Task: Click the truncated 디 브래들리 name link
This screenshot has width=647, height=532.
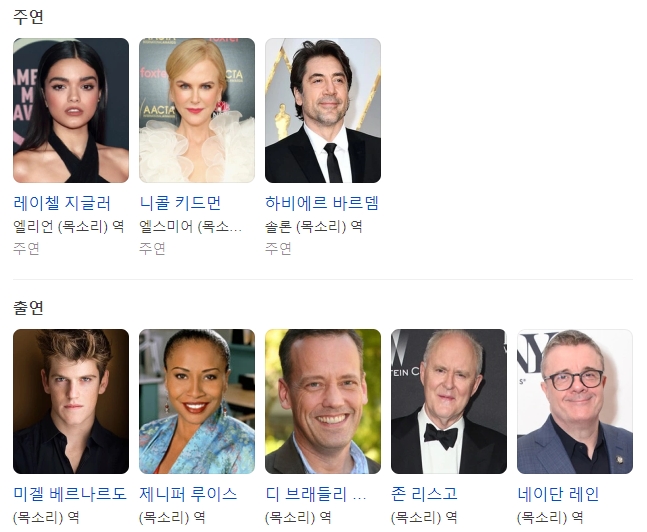Action: (x=316, y=494)
